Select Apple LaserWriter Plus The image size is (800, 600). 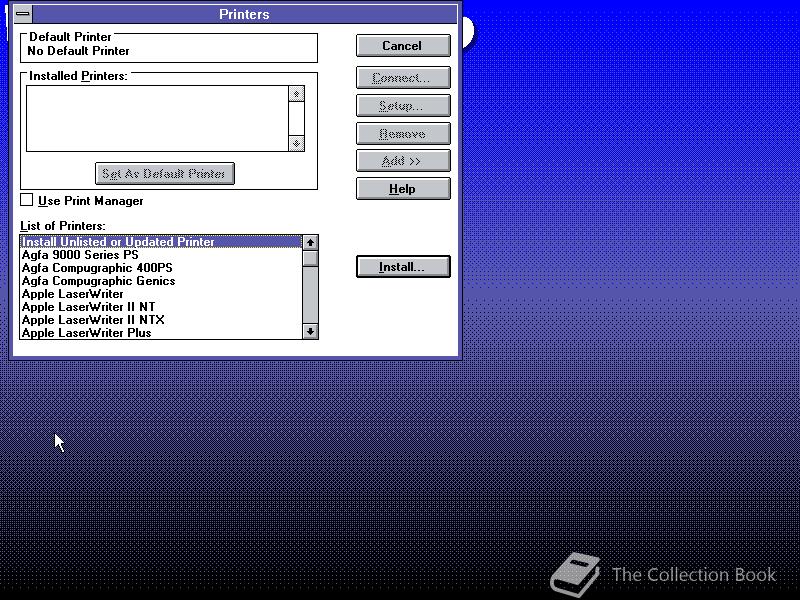161,333
